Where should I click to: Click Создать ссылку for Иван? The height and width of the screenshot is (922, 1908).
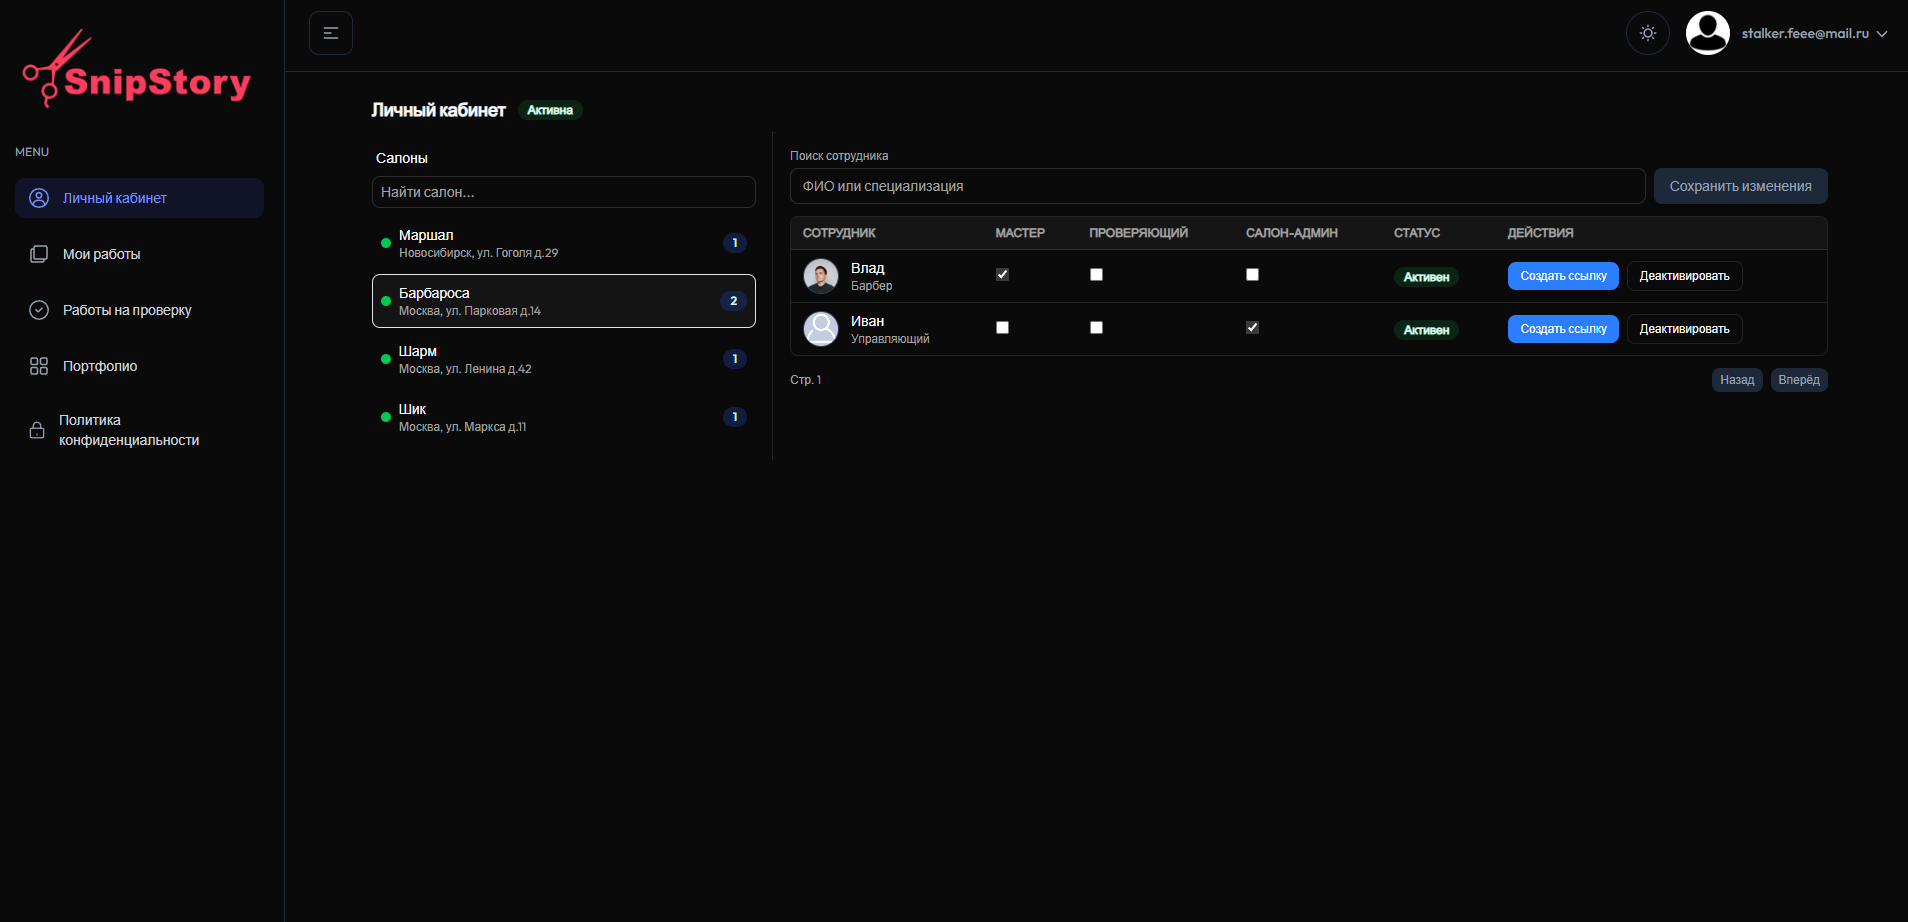point(1563,329)
